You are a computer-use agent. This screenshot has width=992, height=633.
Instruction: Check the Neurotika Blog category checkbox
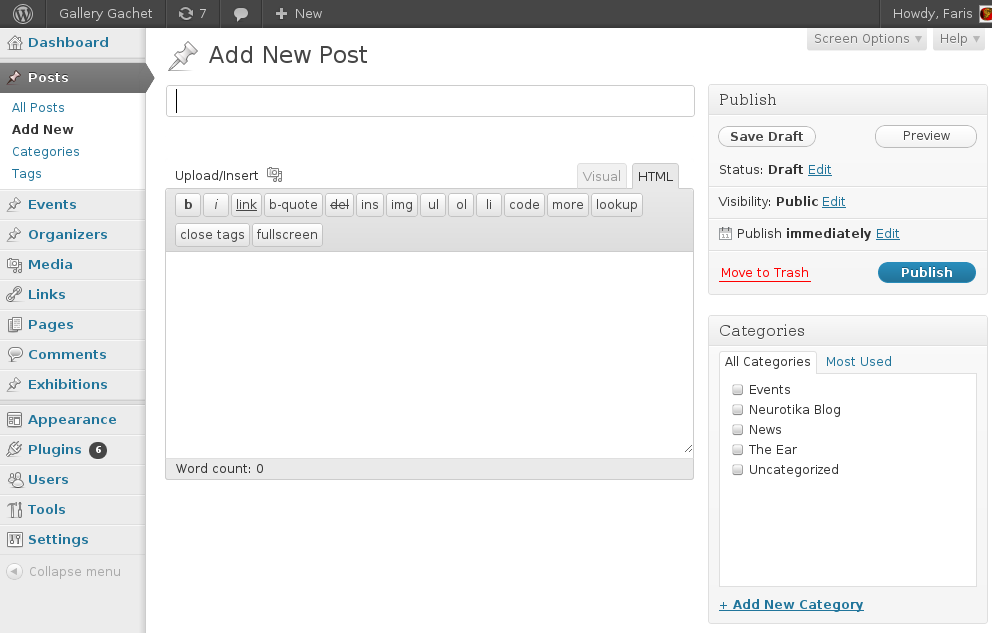click(x=738, y=409)
